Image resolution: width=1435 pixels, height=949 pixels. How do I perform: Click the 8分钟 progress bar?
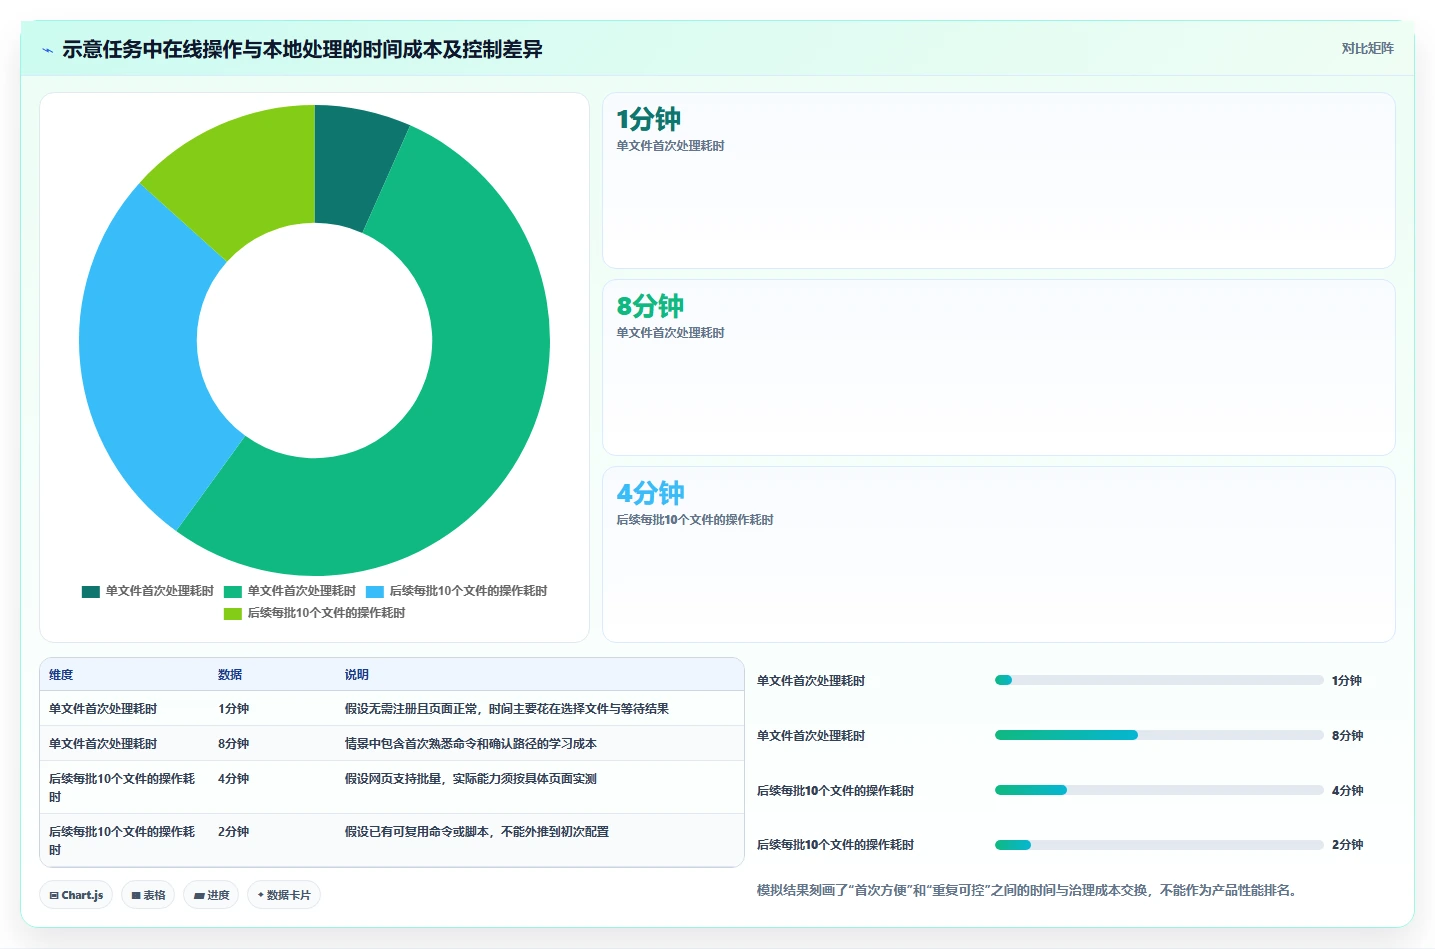(x=1159, y=735)
